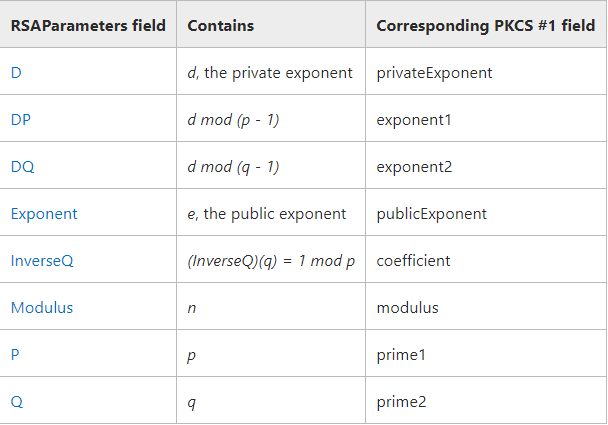Open the DQ field link
Screen dimensions: 608x425
pos(22,167)
